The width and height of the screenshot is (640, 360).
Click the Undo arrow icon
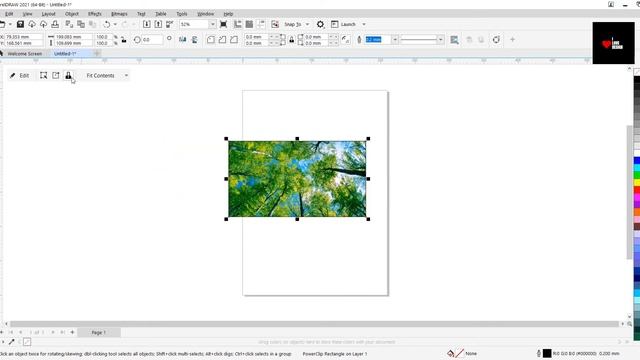tap(107, 24)
